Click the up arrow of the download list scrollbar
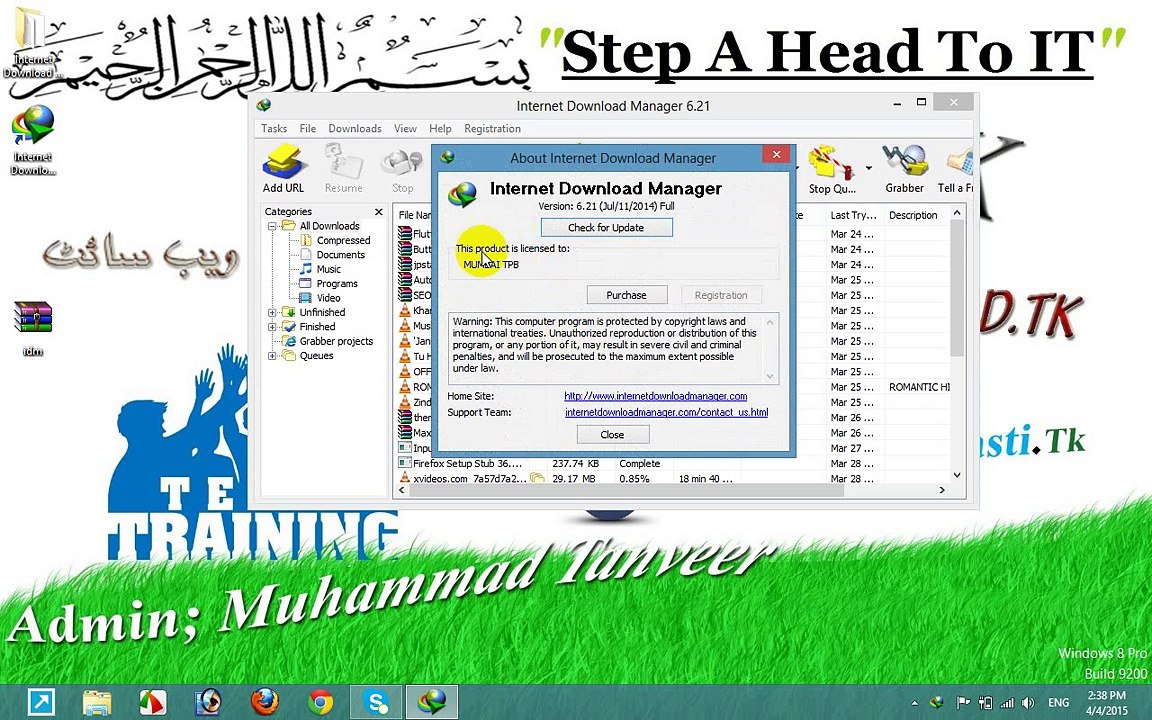Image resolution: width=1152 pixels, height=720 pixels. [957, 213]
